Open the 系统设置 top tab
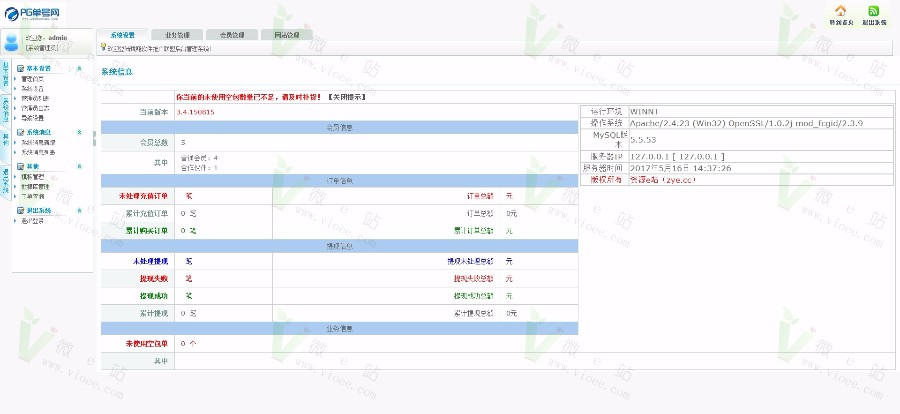This screenshot has width=900, height=414. 122,34
